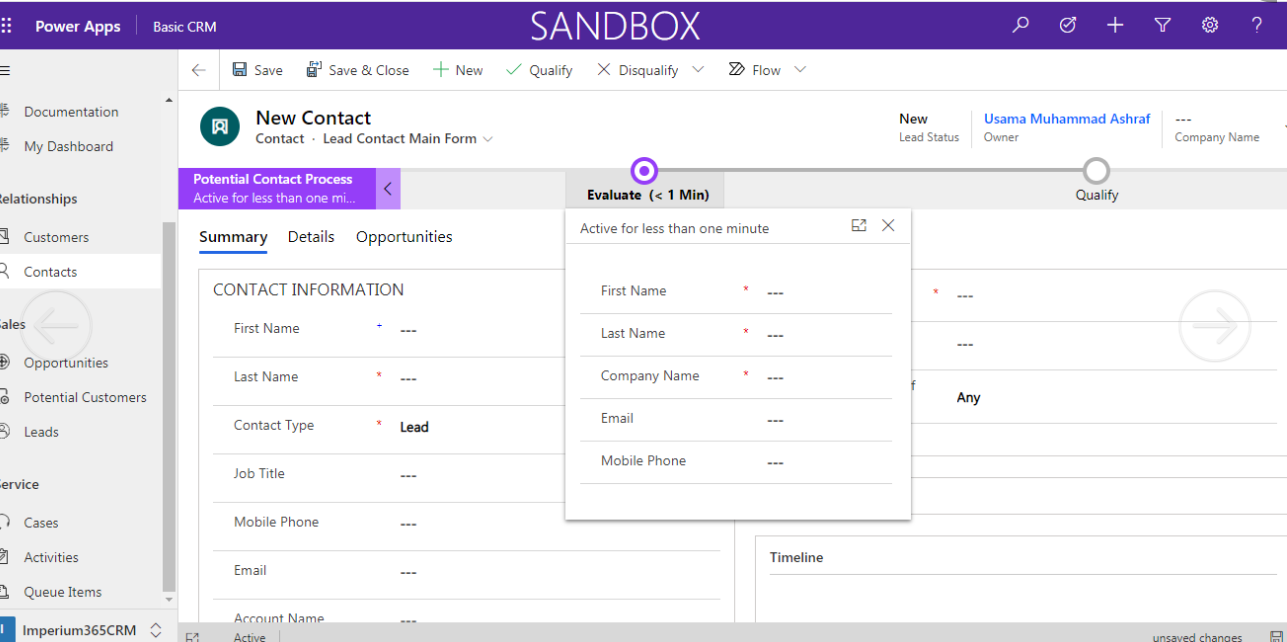
Task: Click the help question mark icon
Action: coord(1257,26)
